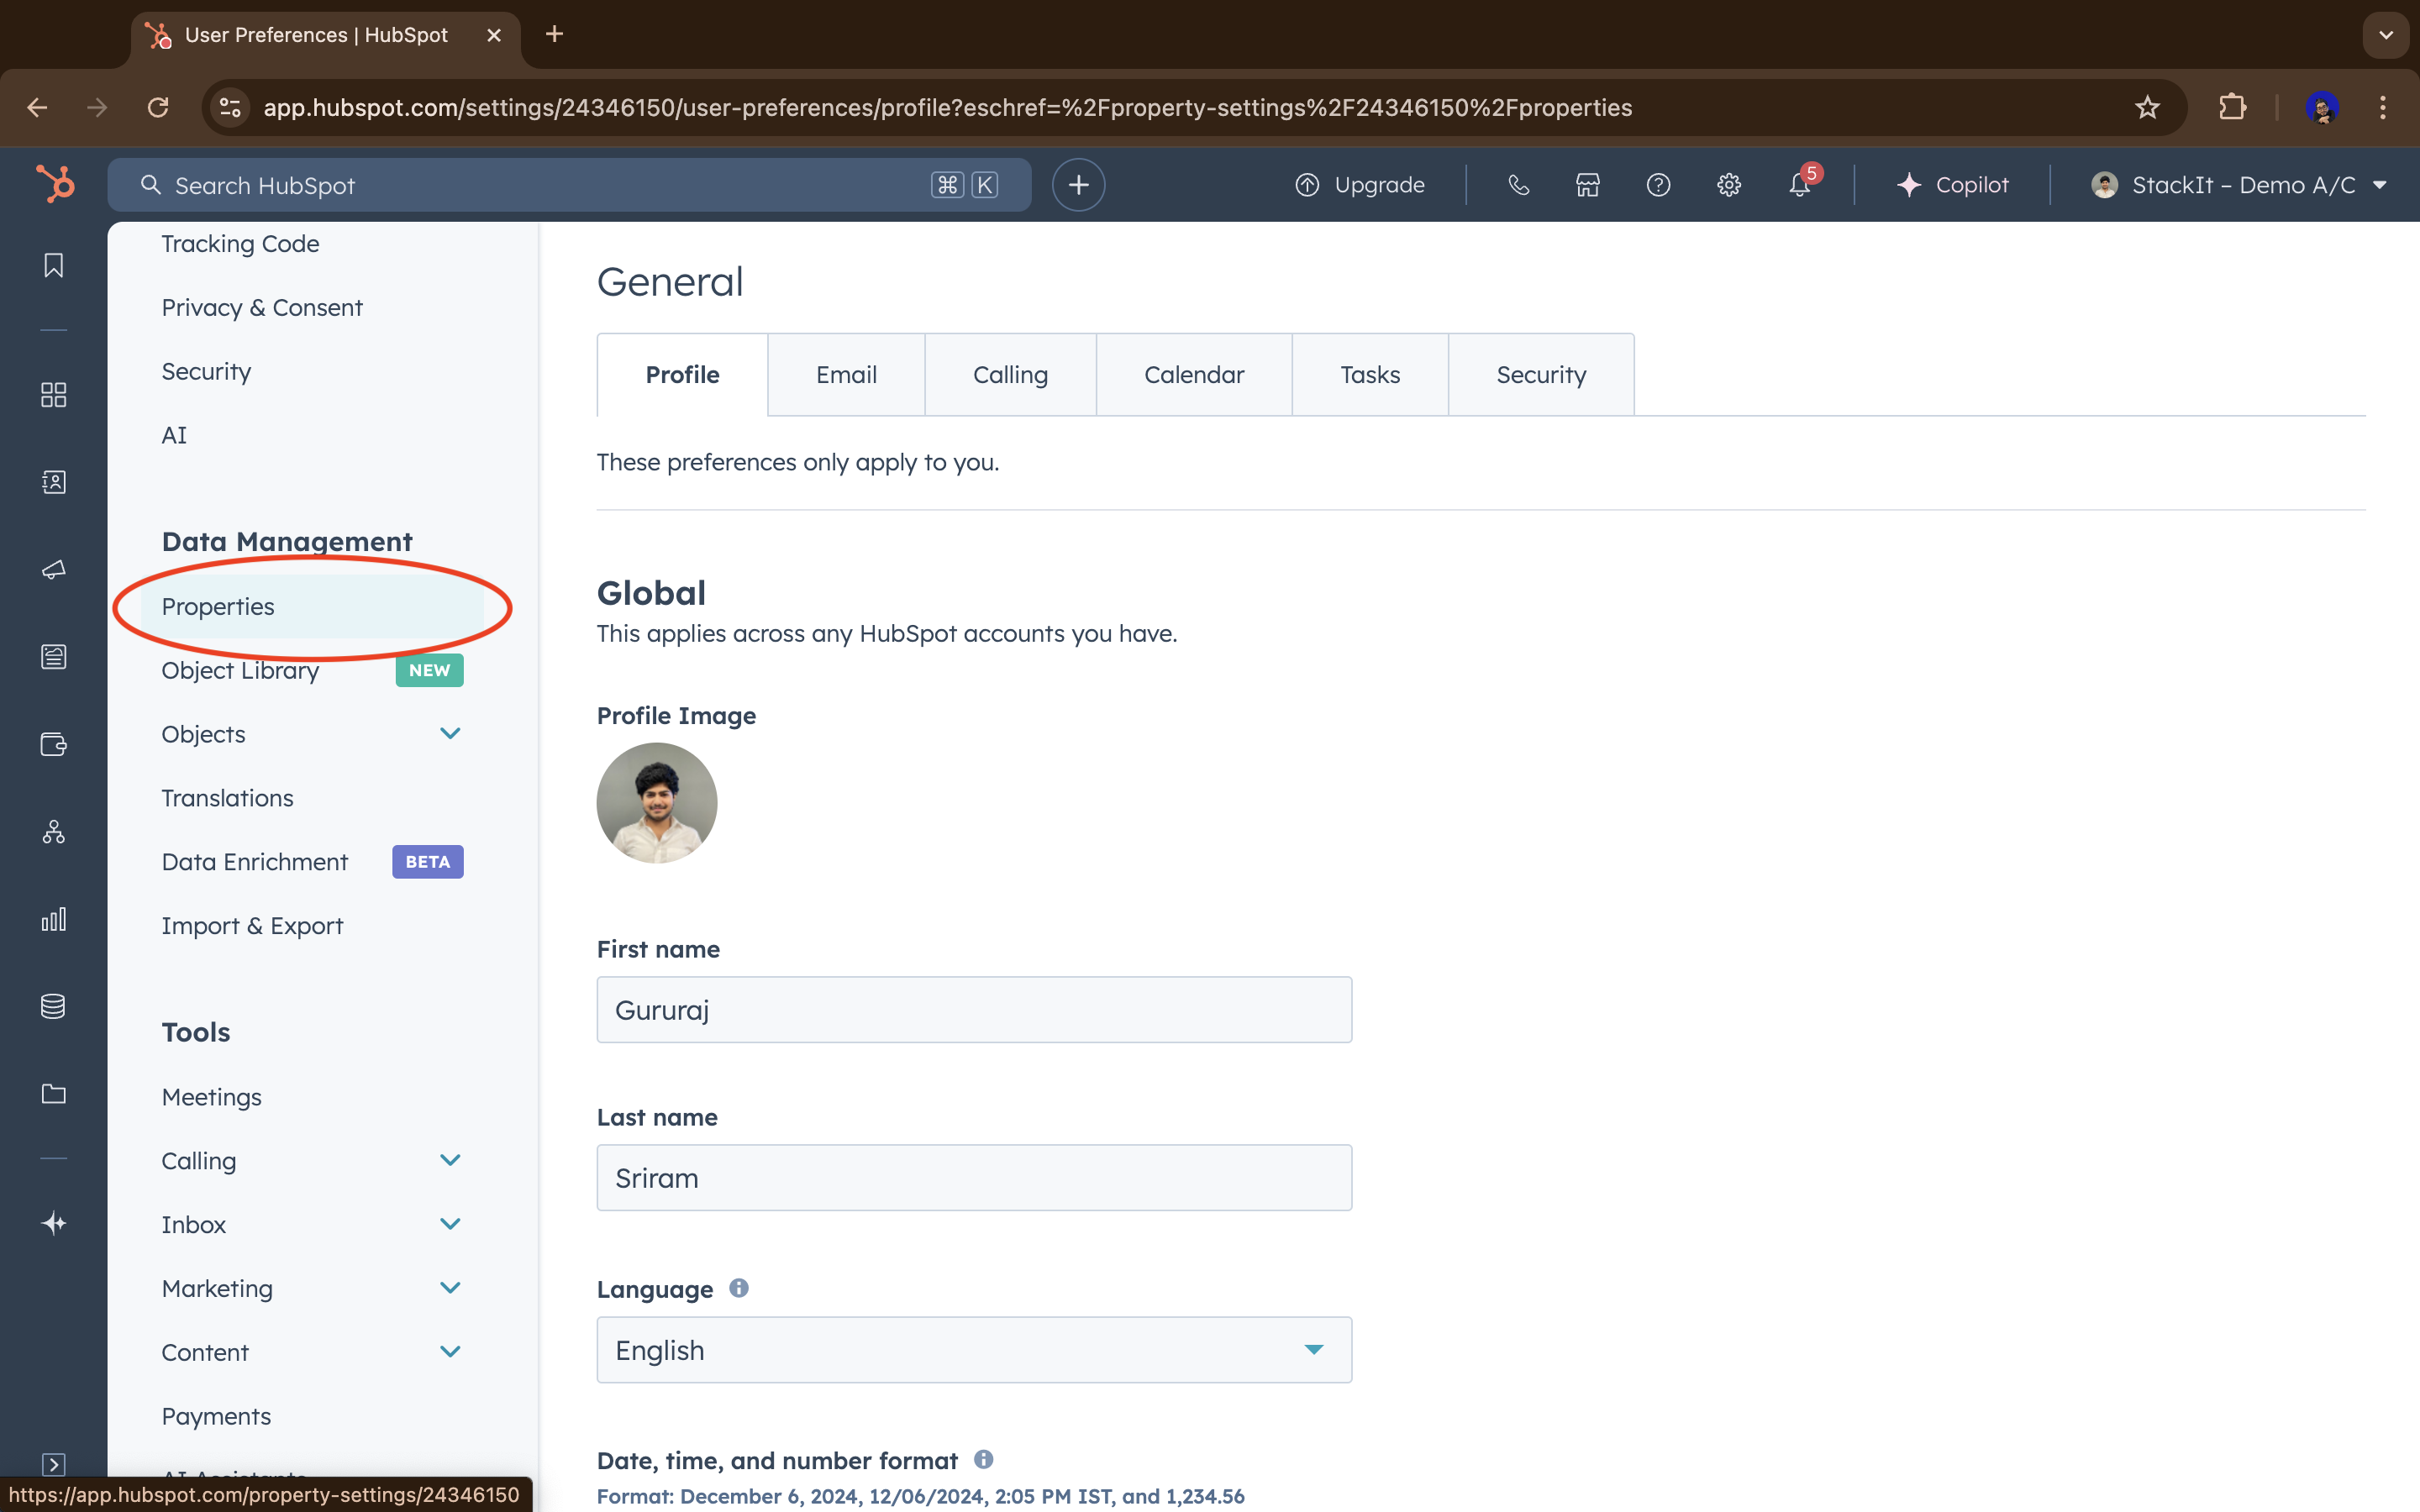Open the calling phone icon
The image size is (2420, 1512).
[1518, 185]
